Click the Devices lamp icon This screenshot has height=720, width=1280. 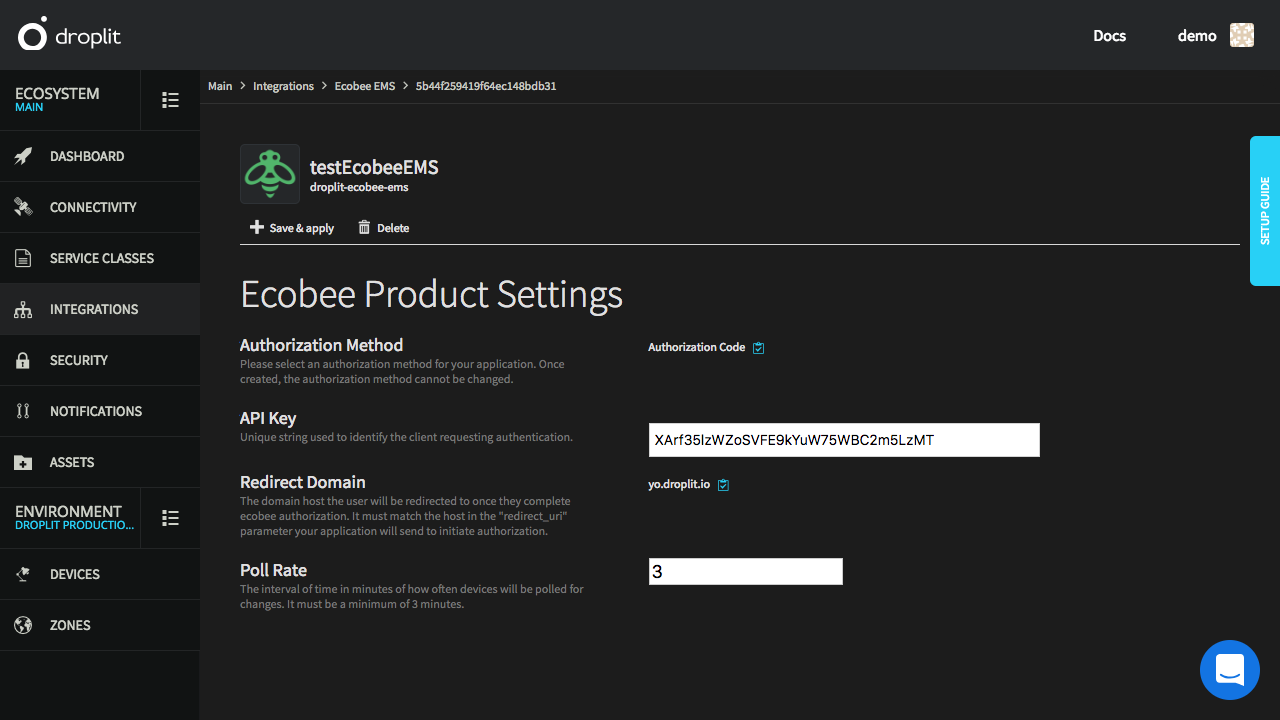click(23, 574)
